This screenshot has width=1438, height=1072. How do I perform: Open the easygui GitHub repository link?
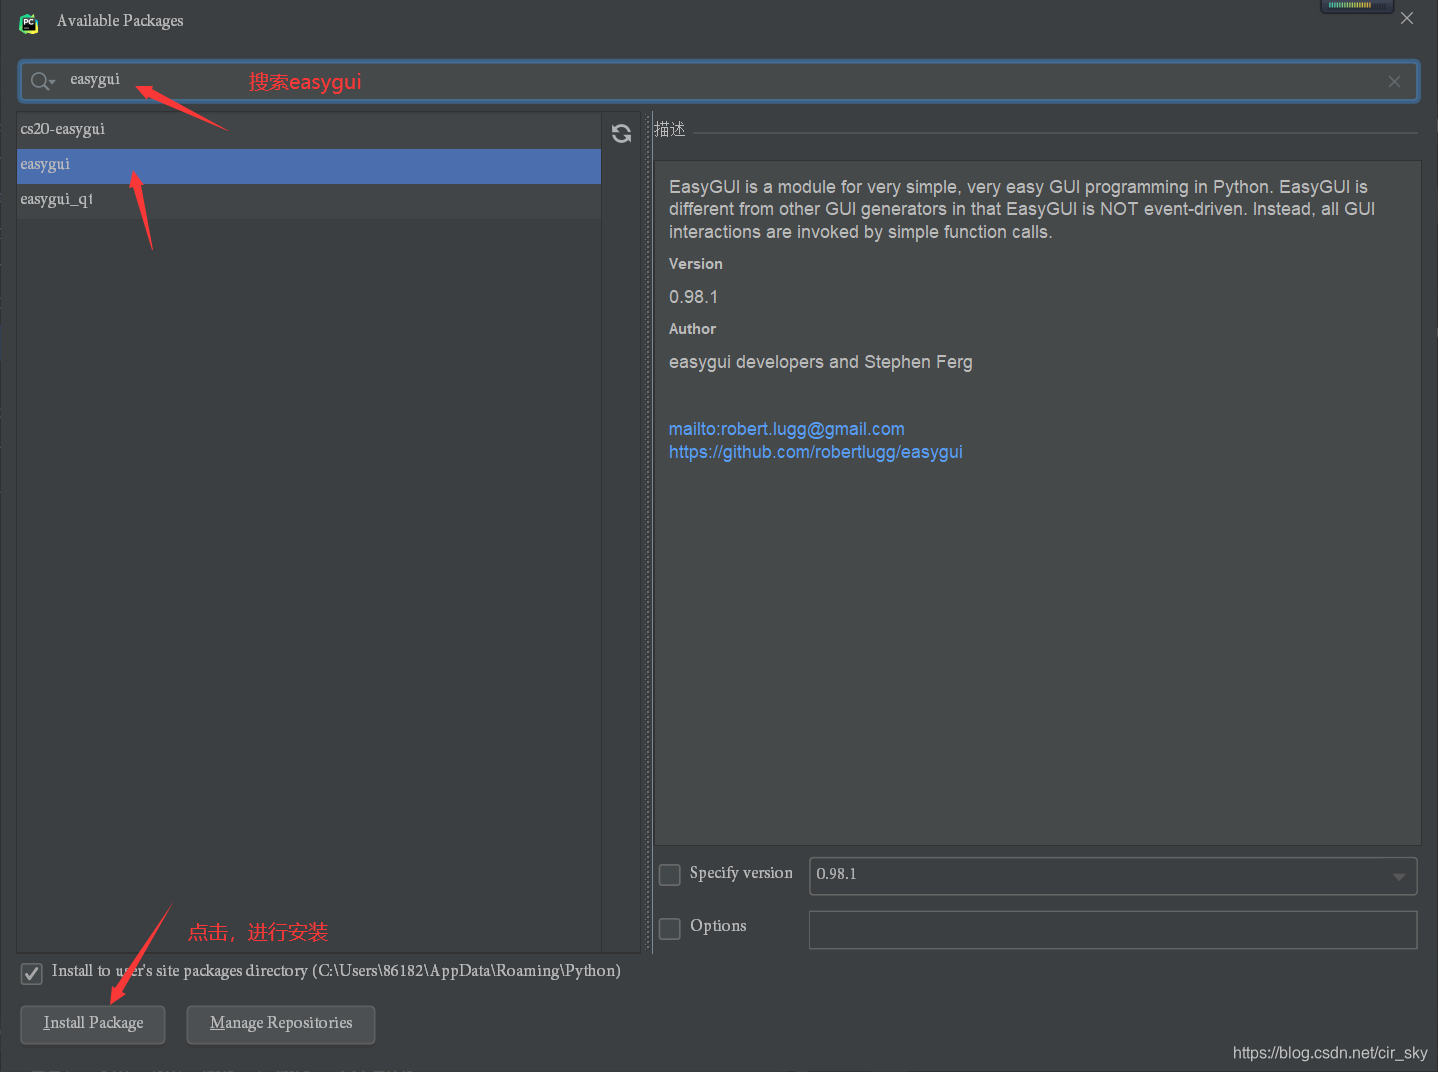(815, 452)
